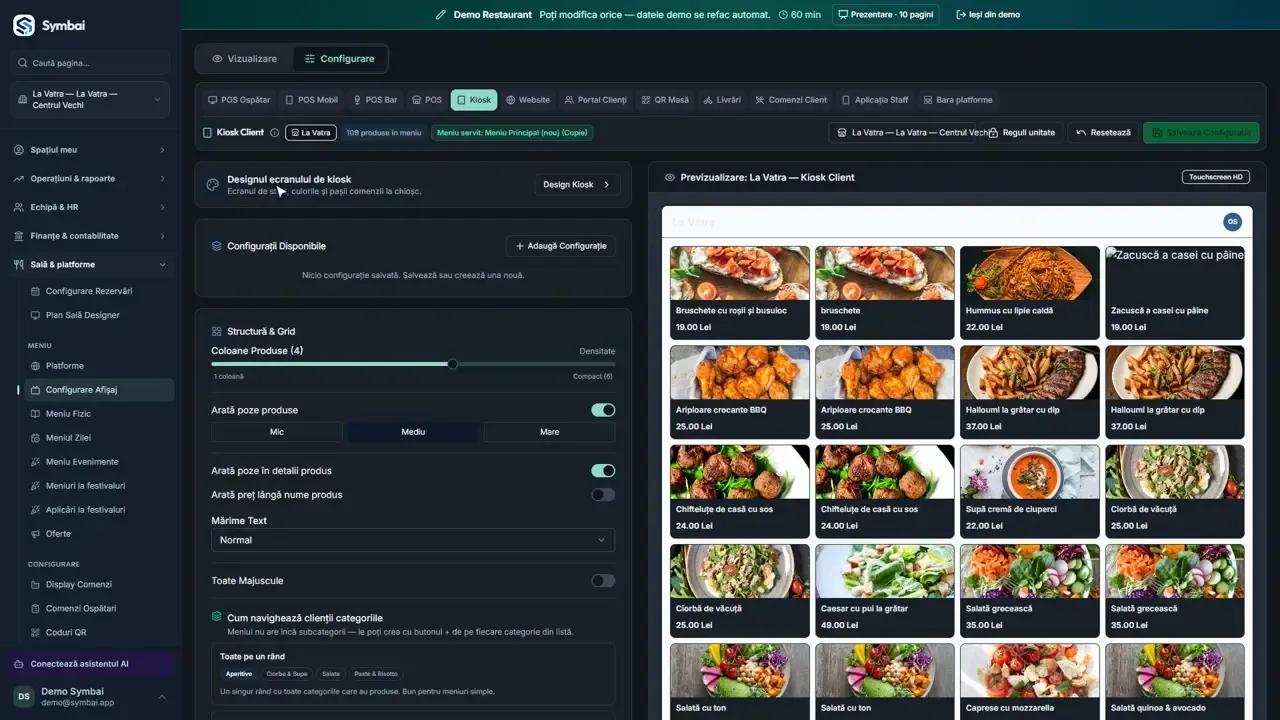Click Adaugă Configurație button
The image size is (1280, 720).
[x=560, y=246]
